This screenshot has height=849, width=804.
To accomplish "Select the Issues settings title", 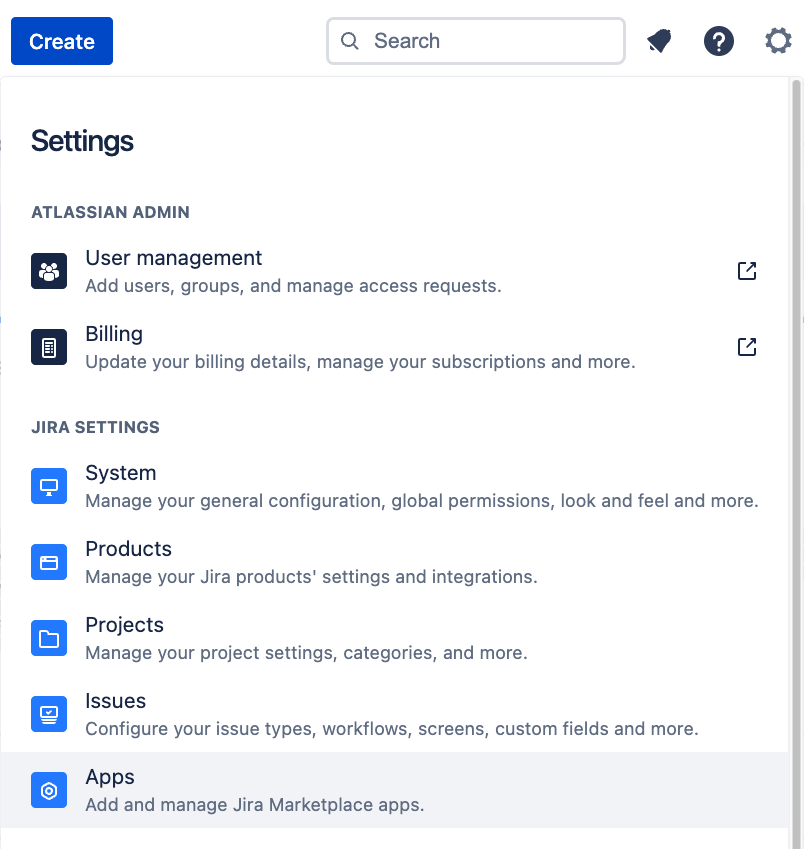I will (116, 701).
